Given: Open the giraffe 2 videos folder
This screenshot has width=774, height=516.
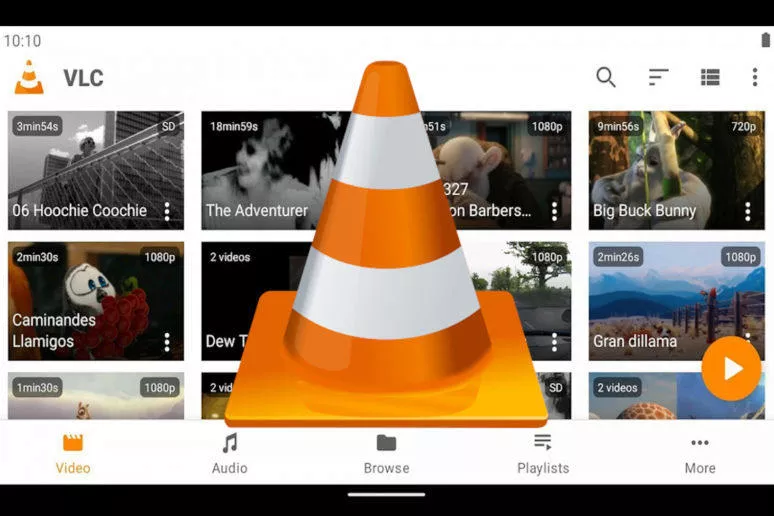Looking at the screenshot, I should [x=677, y=396].
